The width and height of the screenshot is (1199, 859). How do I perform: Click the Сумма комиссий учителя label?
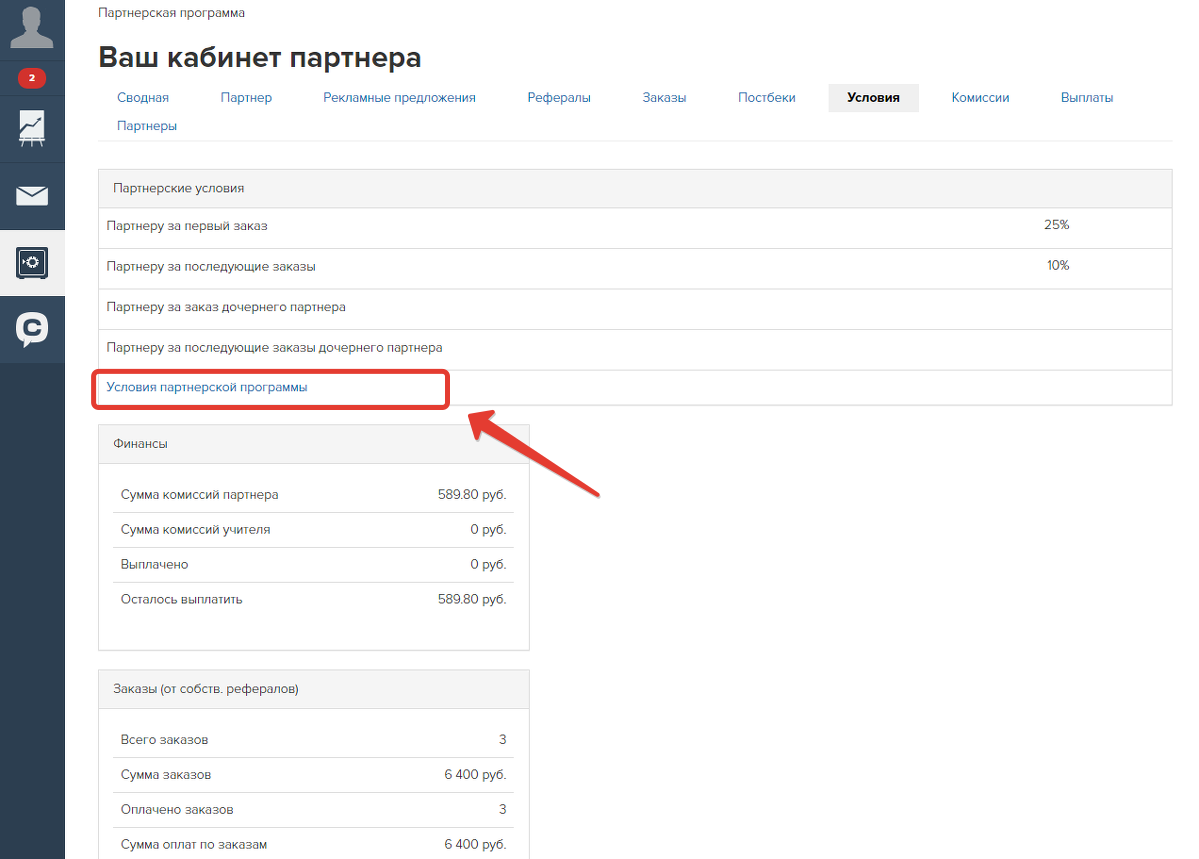(195, 530)
